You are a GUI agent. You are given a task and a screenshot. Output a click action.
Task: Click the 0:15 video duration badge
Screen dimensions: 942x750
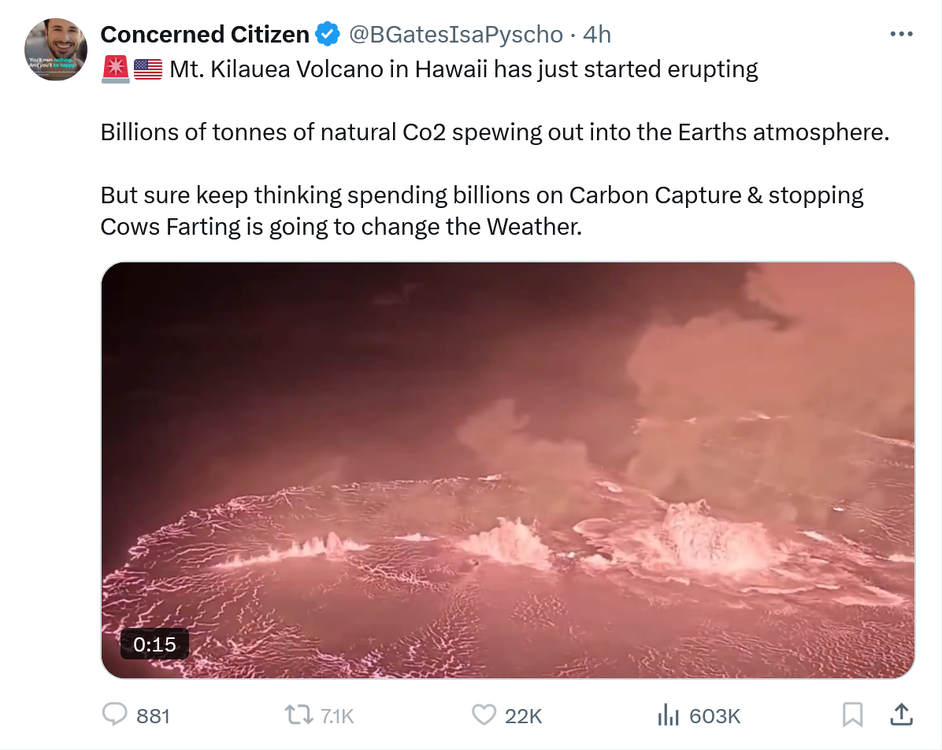pos(155,645)
